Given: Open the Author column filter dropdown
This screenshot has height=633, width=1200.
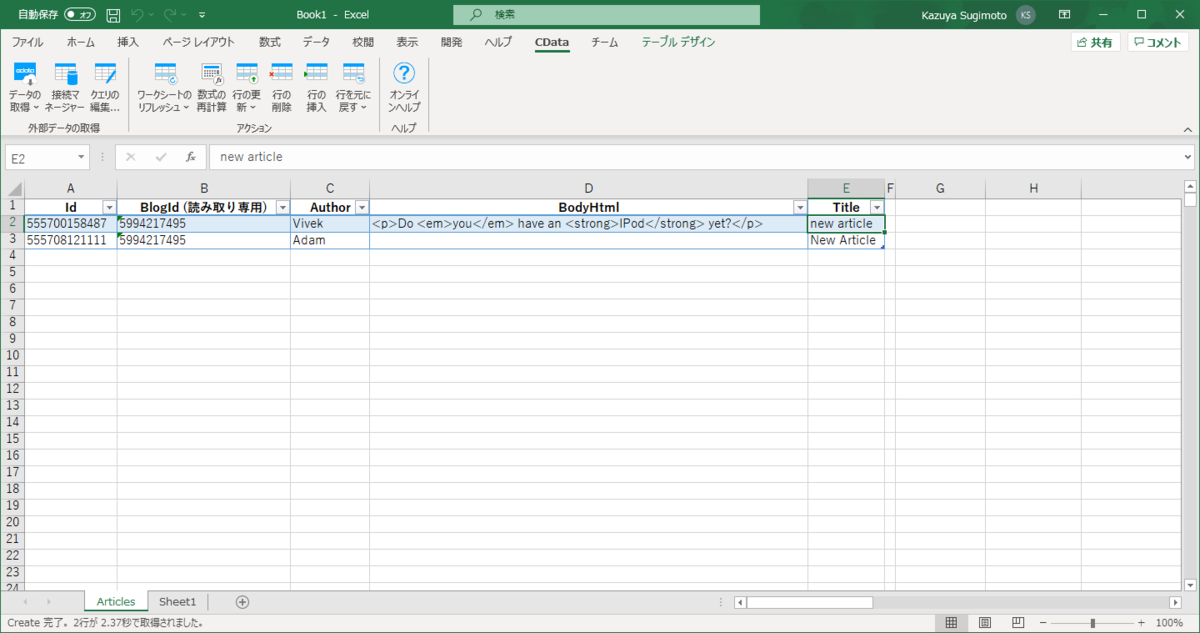Looking at the screenshot, I should [361, 207].
